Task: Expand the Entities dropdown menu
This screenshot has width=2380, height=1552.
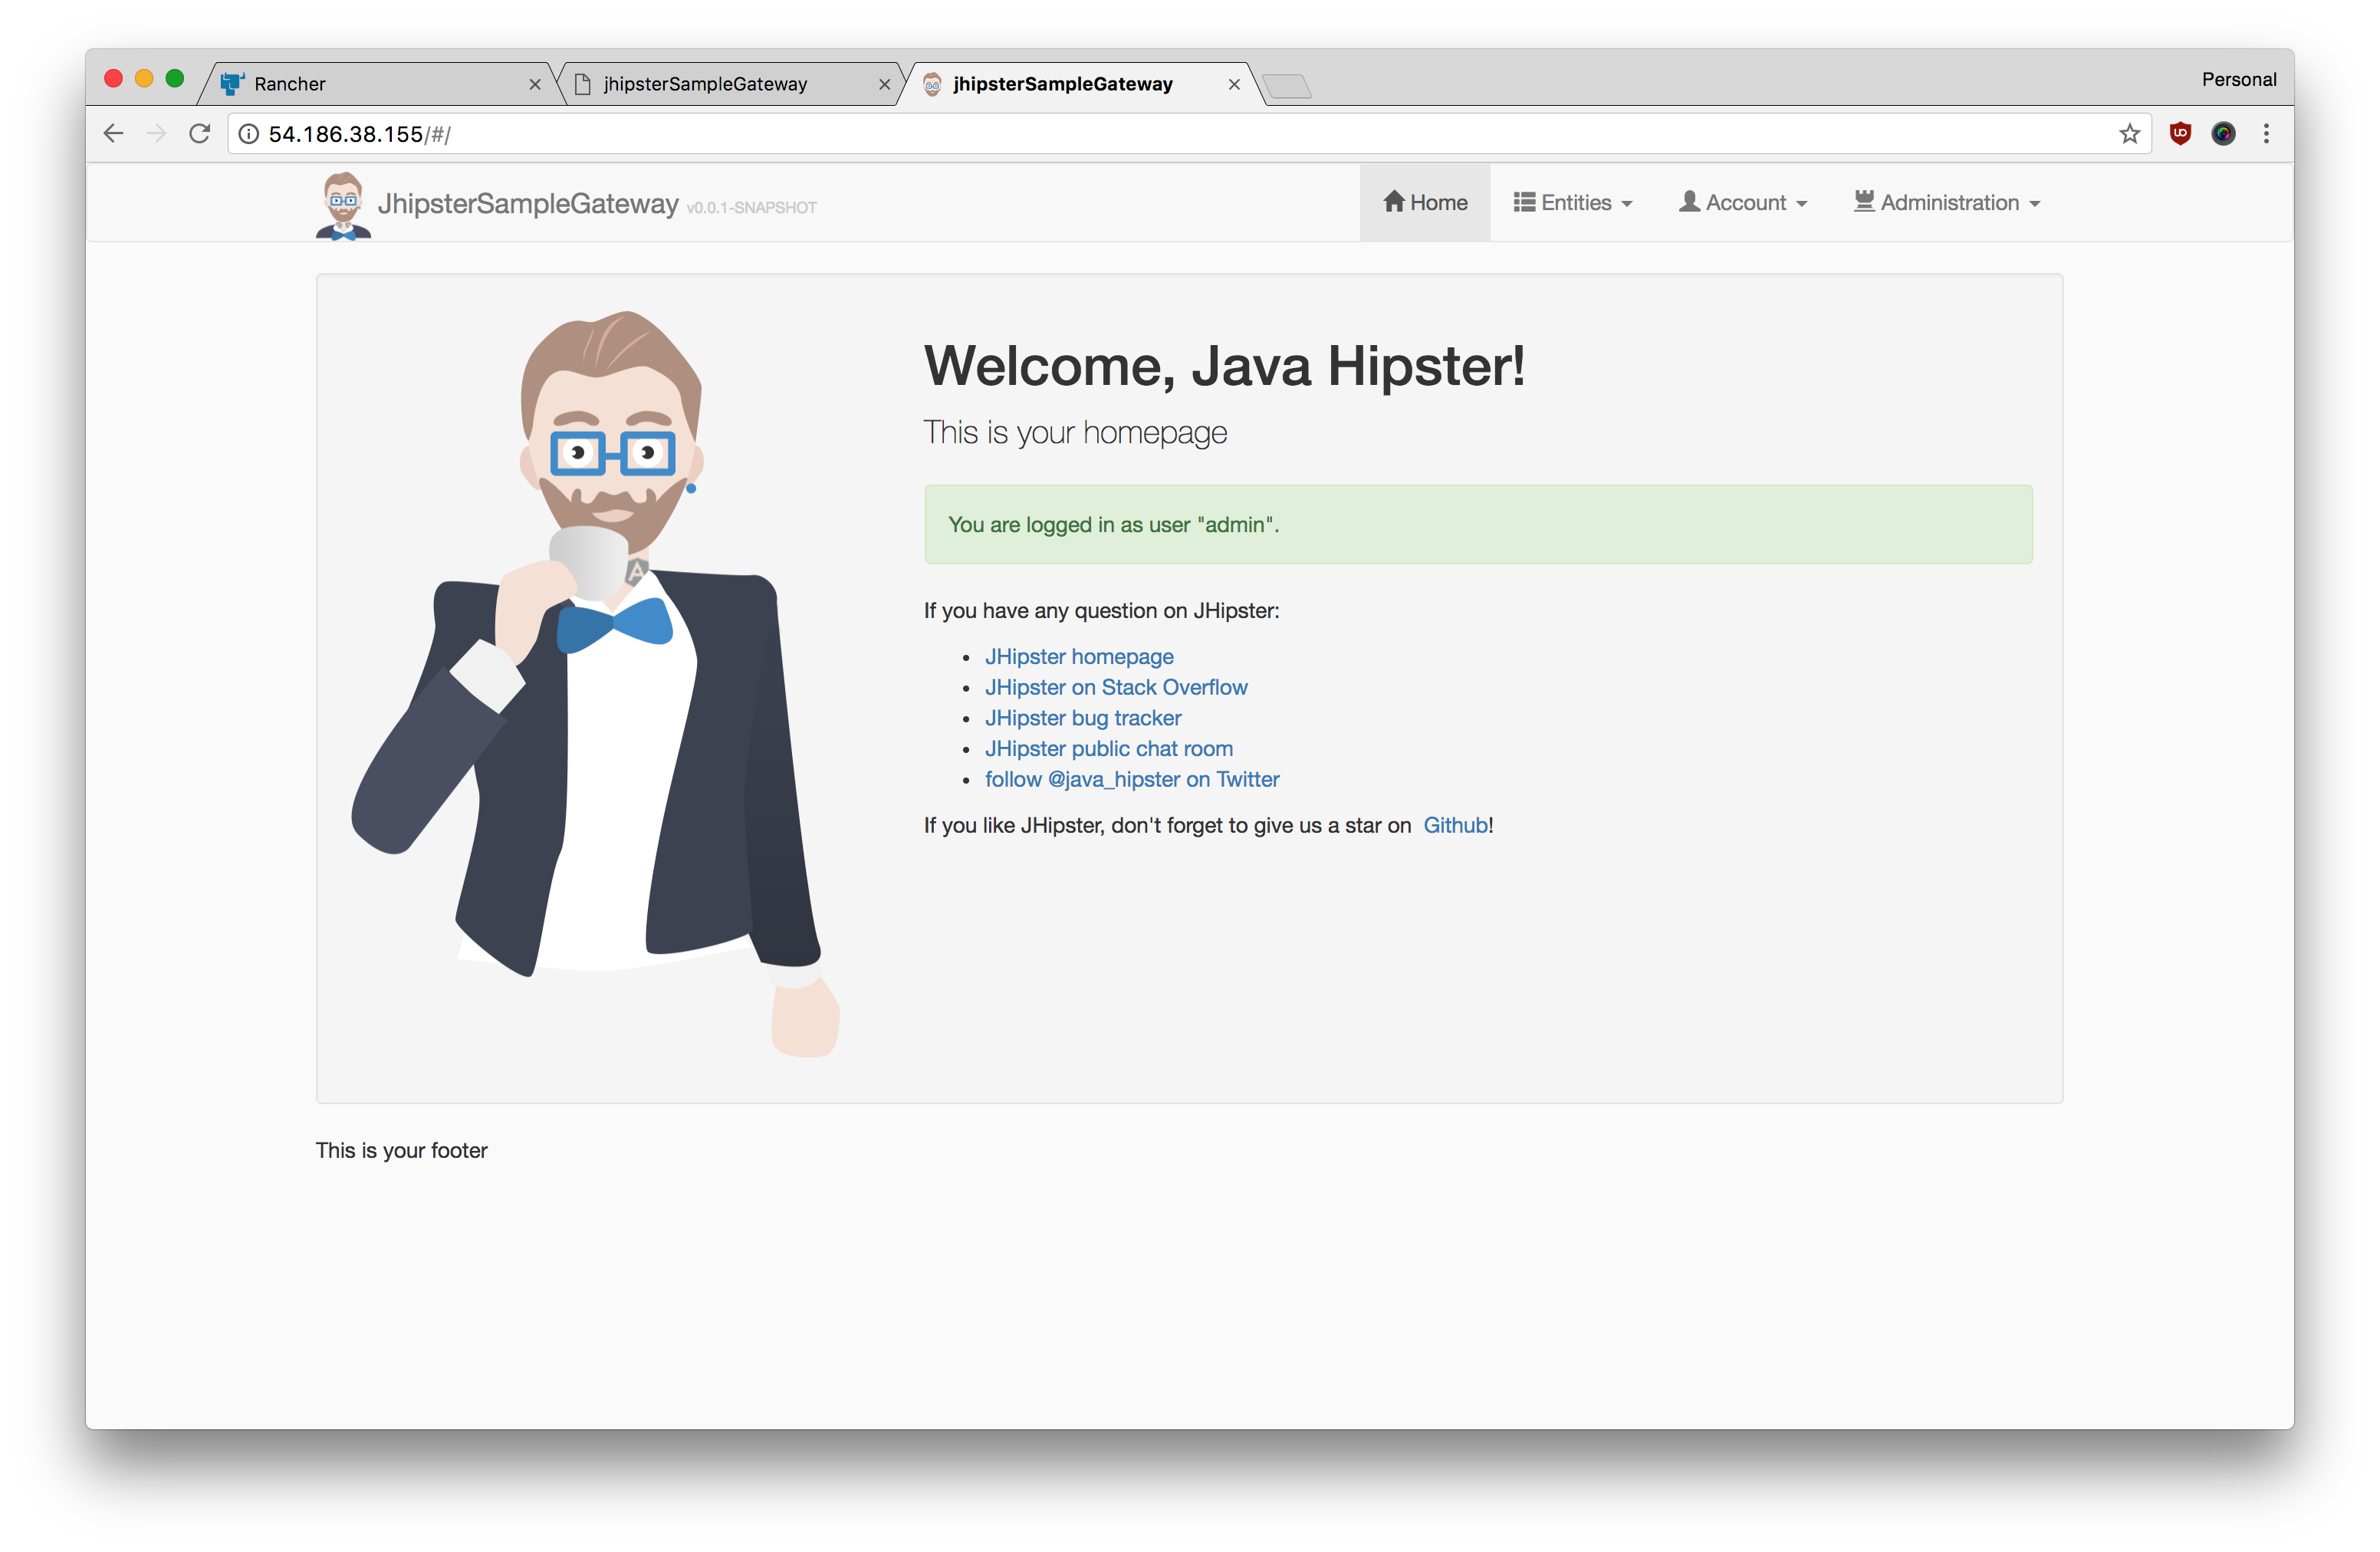Action: (1572, 202)
